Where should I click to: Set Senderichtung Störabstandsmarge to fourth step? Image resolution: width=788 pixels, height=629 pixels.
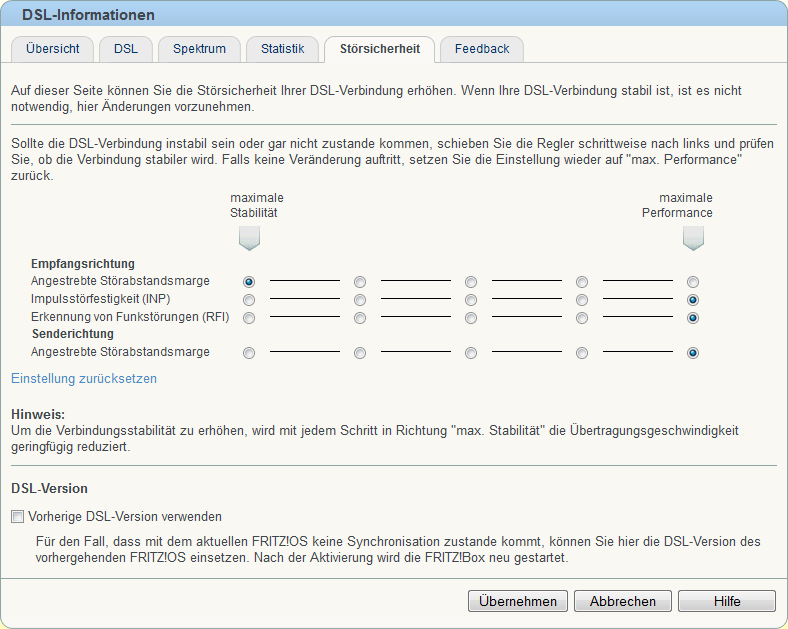coord(582,353)
